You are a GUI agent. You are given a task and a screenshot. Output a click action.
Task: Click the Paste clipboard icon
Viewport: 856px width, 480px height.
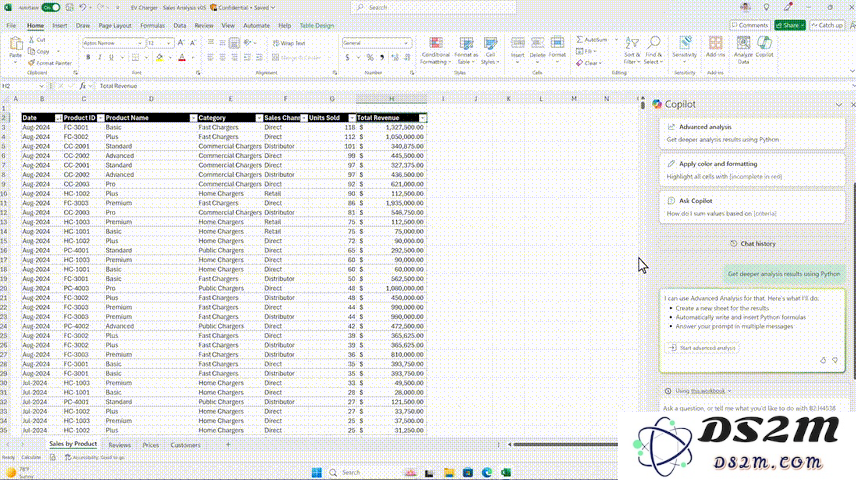click(x=16, y=44)
